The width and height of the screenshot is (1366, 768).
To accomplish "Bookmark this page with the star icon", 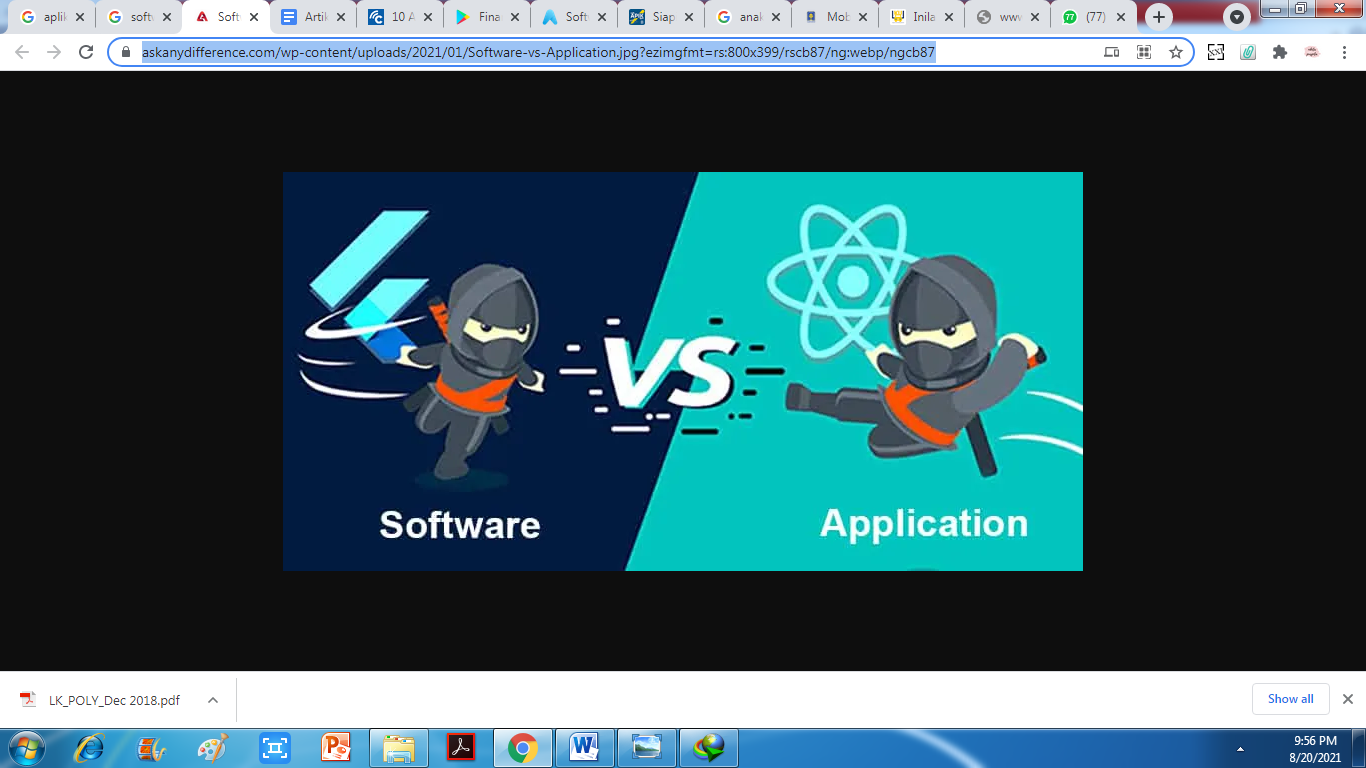I will coord(1176,52).
